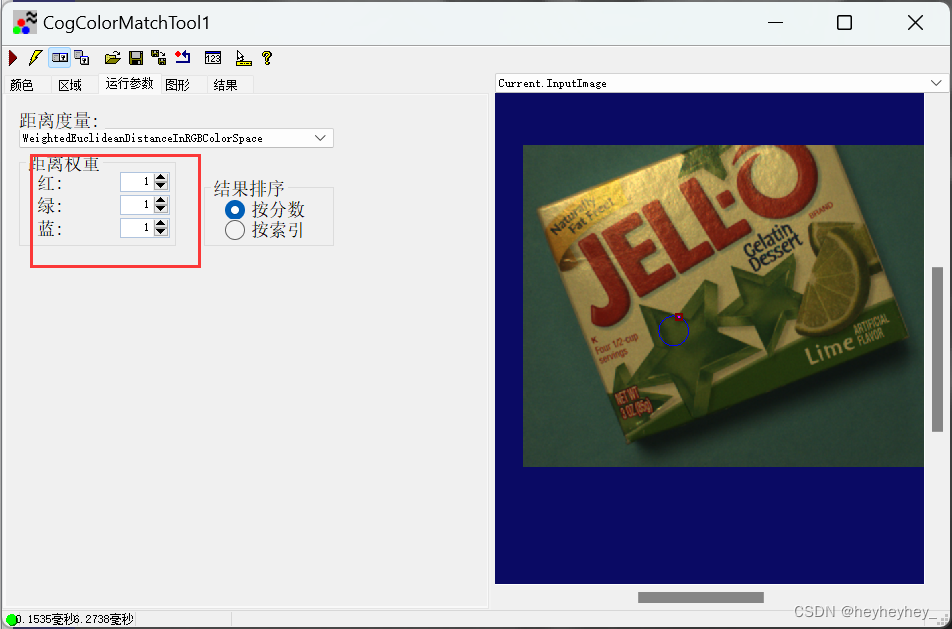The height and width of the screenshot is (629, 952).
Task: Increase the 红 weight with up arrow
Action: coord(161,177)
